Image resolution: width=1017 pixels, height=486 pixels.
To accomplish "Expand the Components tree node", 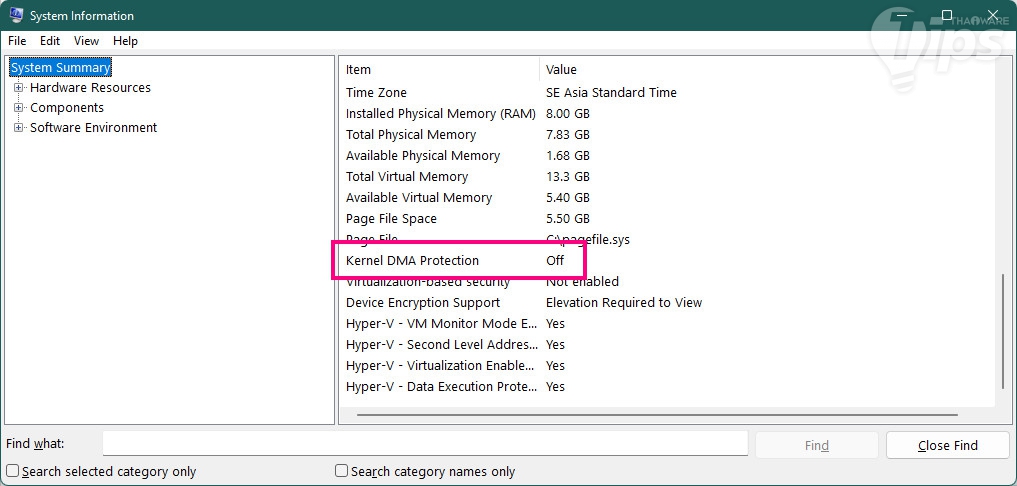I will (18, 108).
